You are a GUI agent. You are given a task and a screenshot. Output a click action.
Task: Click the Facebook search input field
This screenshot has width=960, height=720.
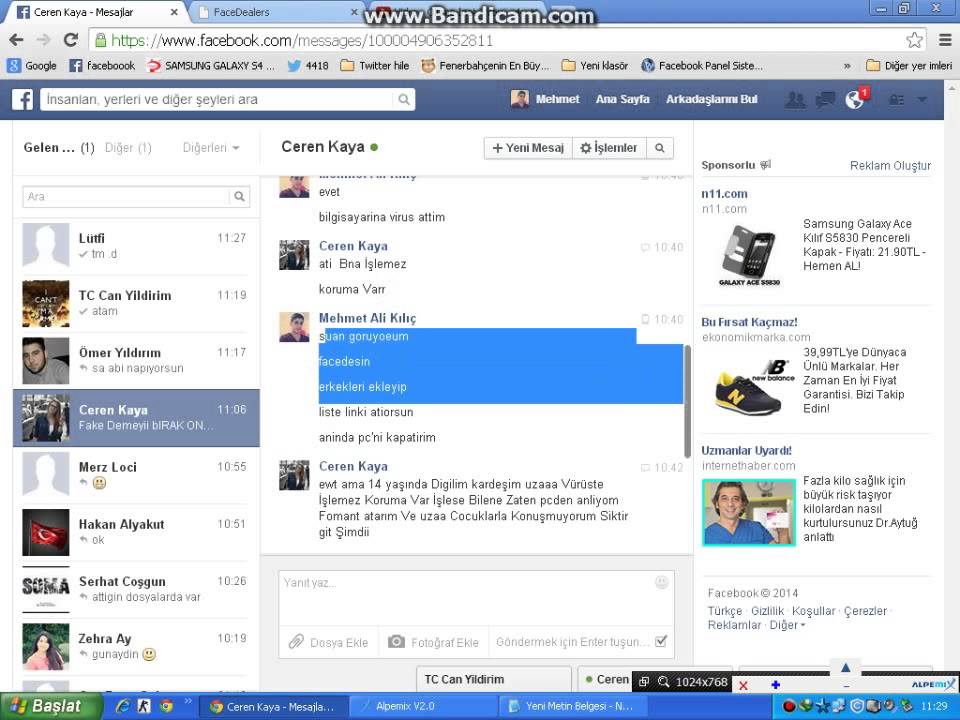217,99
